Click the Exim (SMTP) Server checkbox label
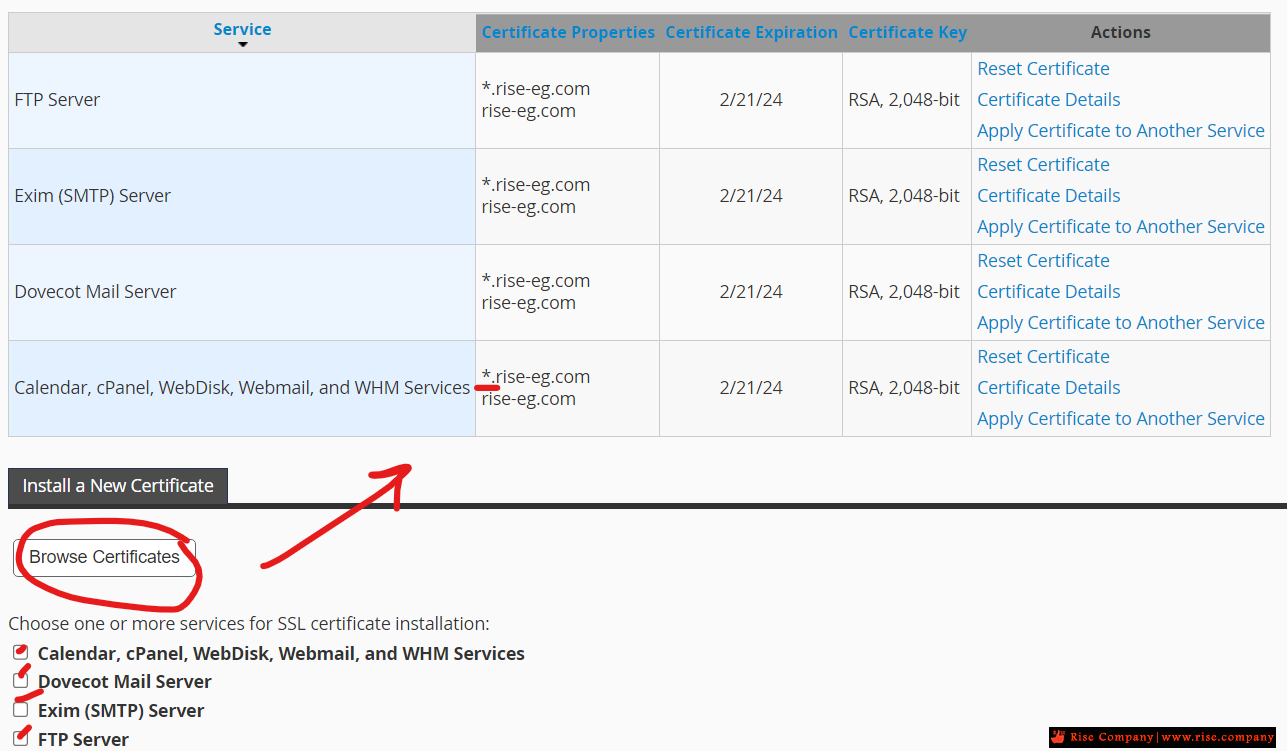 click(121, 711)
